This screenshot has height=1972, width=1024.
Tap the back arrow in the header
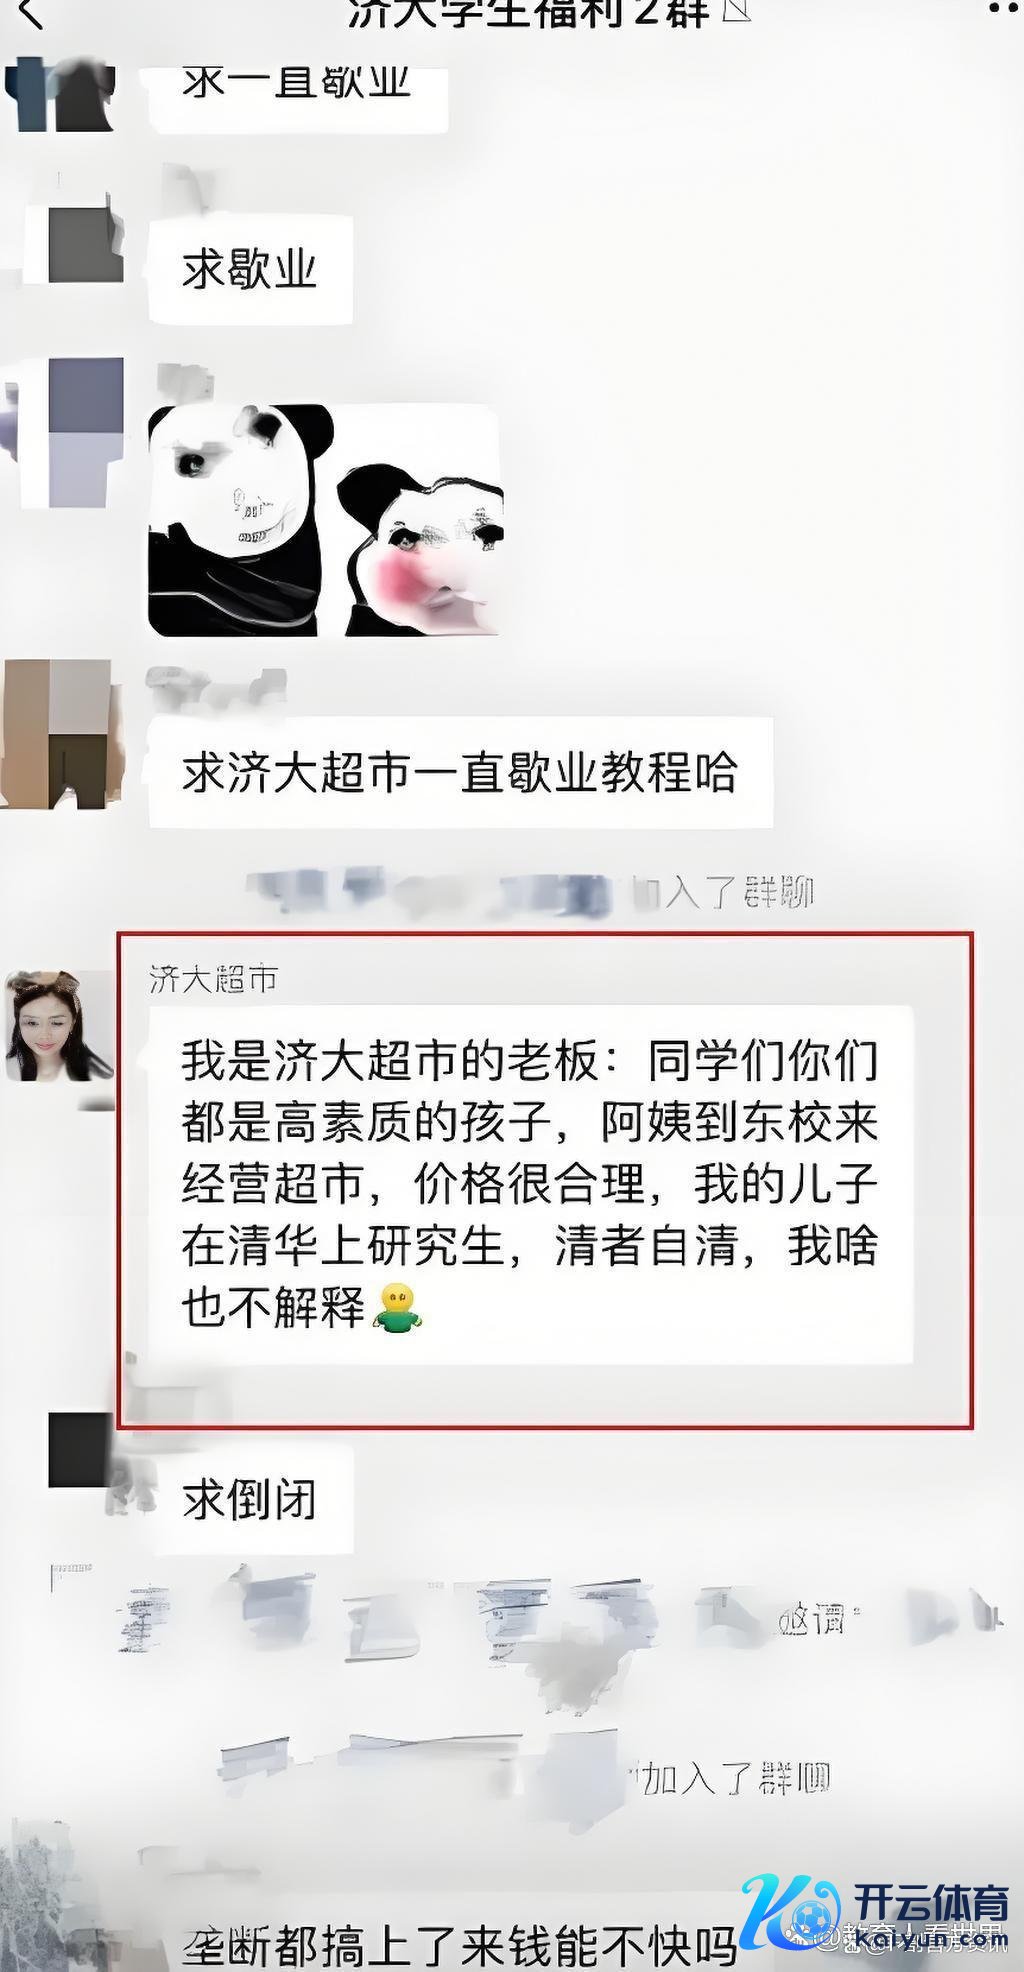point(31,12)
